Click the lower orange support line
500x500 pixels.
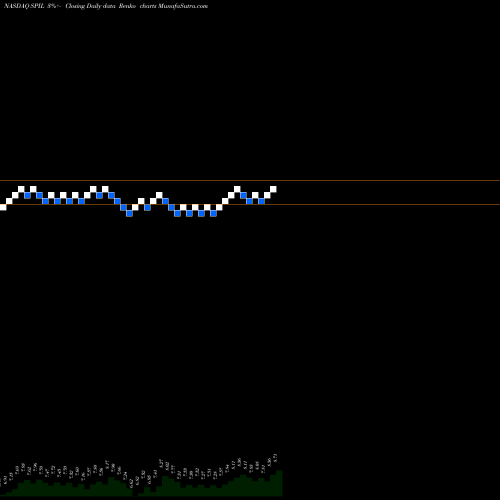coord(250,204)
